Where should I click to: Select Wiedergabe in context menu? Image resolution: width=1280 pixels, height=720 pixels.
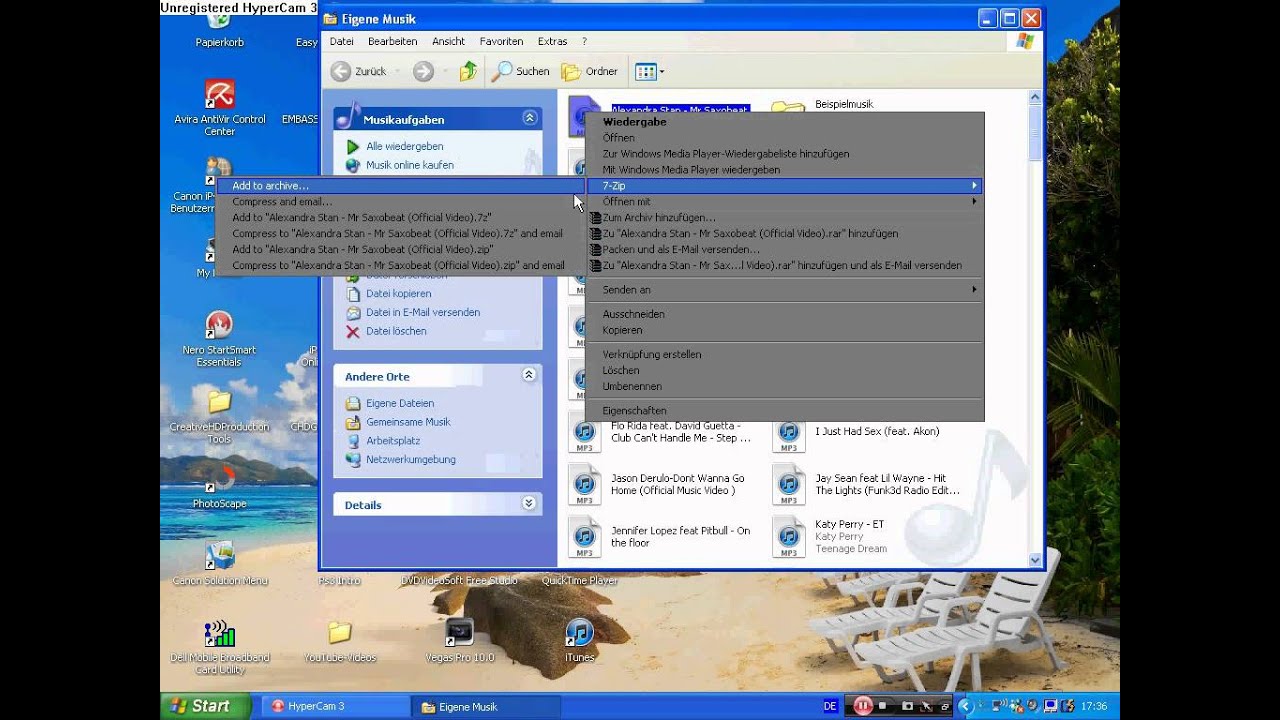click(784, 122)
